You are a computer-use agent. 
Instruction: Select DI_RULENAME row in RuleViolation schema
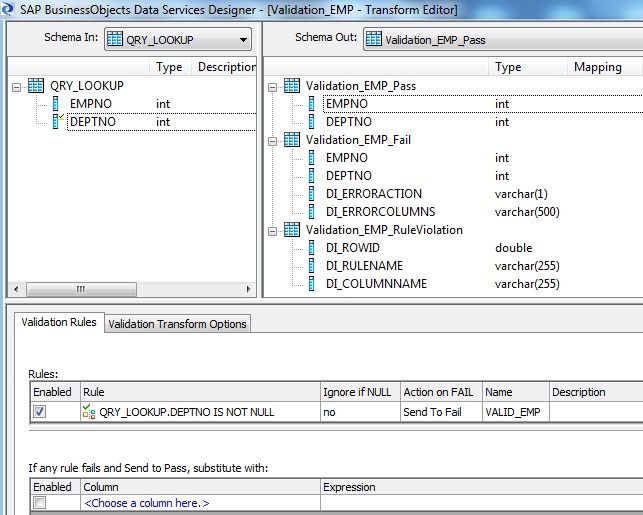click(483, 266)
